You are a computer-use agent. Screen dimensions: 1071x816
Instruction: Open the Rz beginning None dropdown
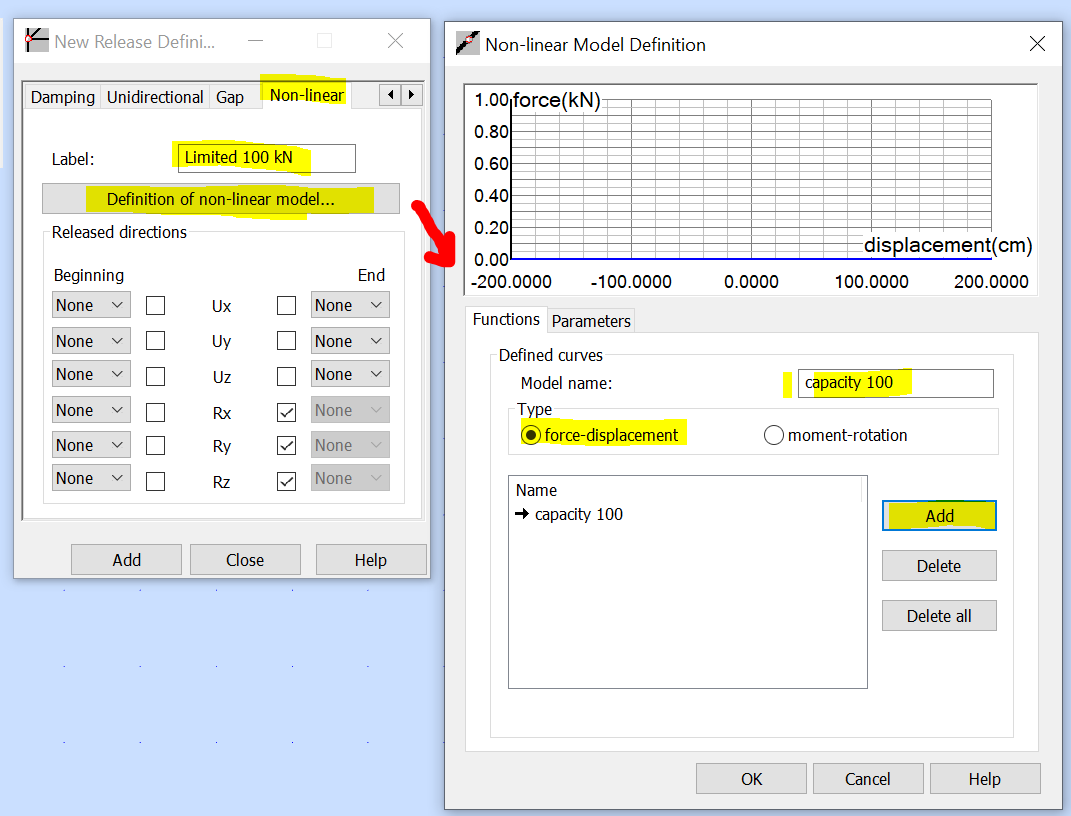point(91,477)
